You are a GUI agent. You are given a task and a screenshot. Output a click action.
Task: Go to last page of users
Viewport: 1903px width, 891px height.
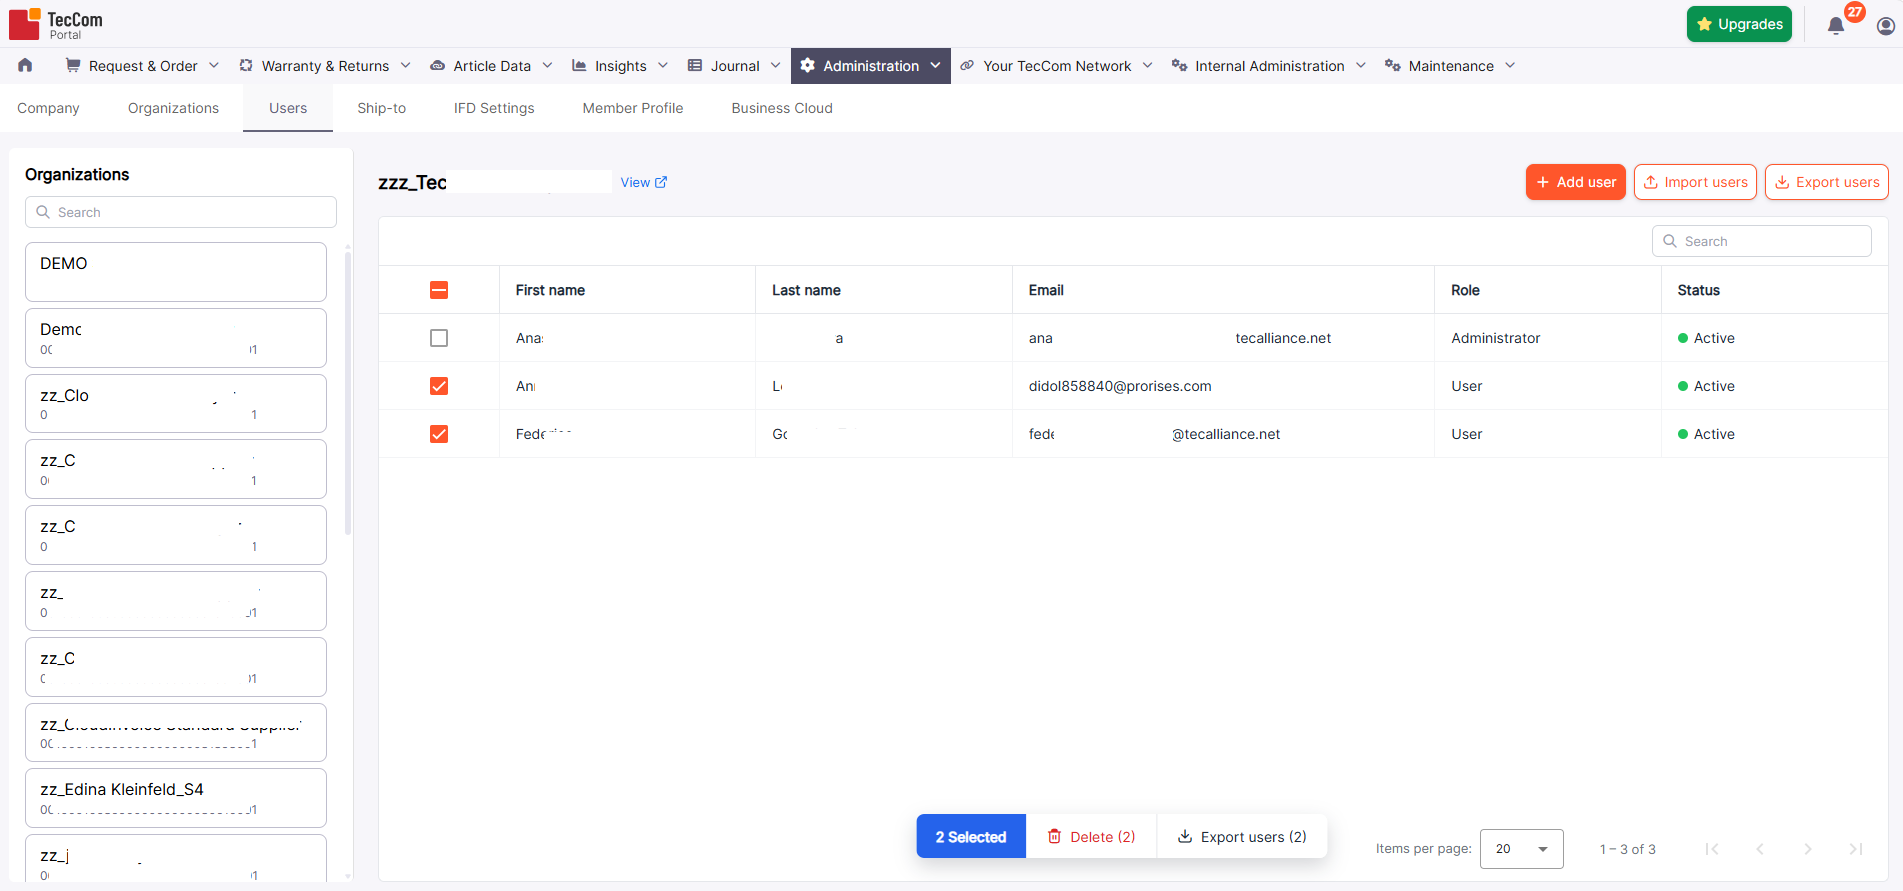[1856, 849]
